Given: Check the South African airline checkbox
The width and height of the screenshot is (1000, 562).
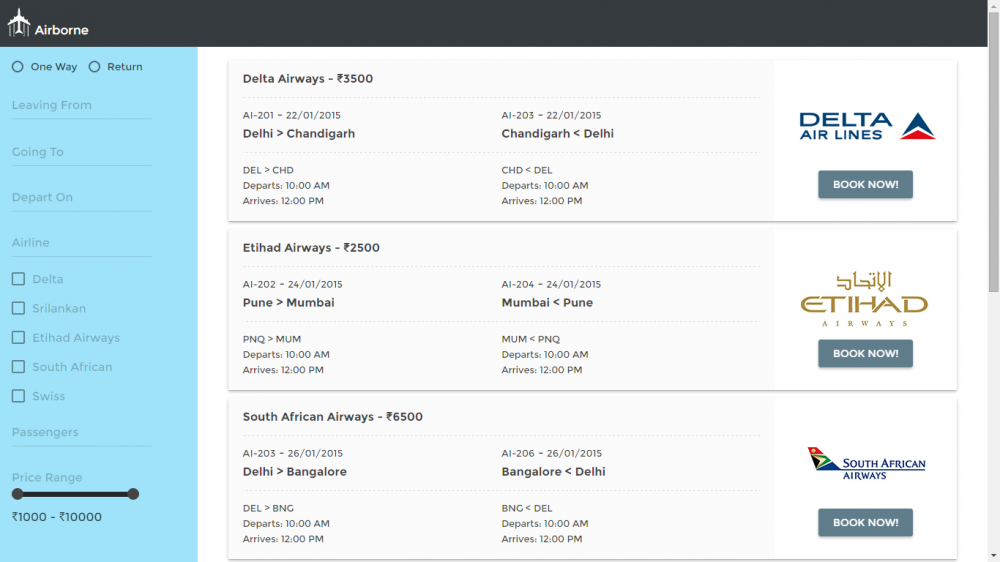Looking at the screenshot, I should pos(18,367).
